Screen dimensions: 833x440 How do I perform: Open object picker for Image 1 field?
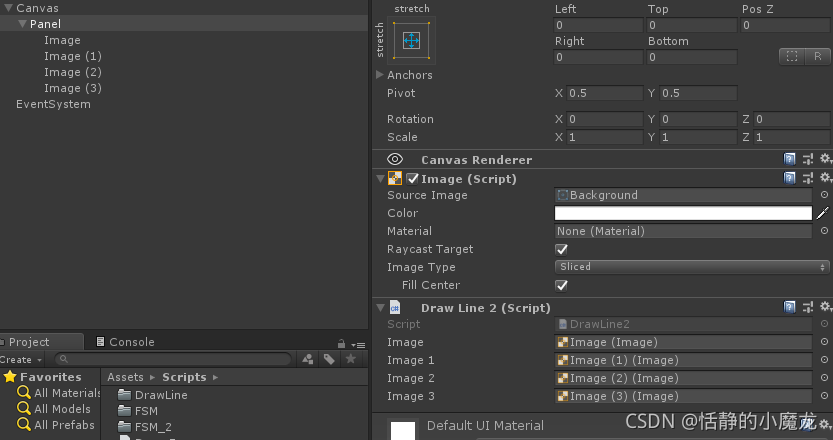(x=824, y=360)
